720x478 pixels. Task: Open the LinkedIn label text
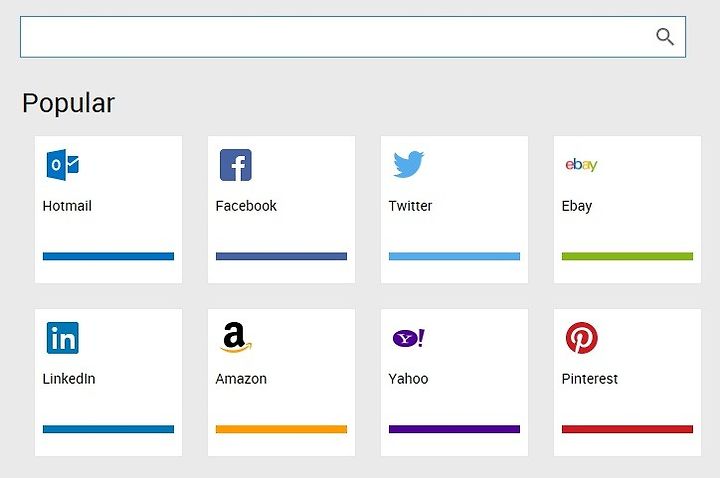coord(69,379)
